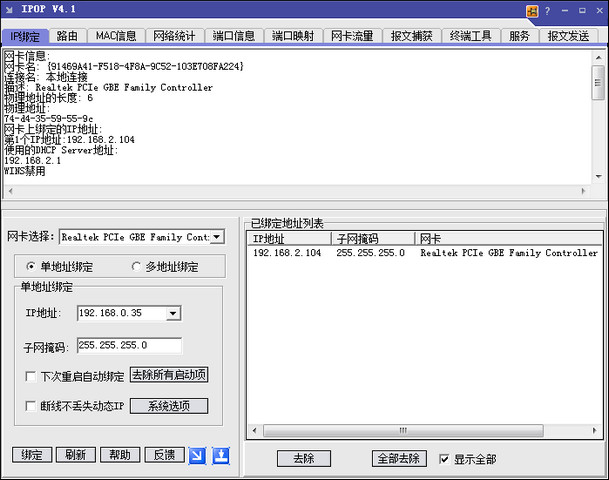Switch to the MAC信息 tab
Screen dimensions: 609x480
point(116,36)
